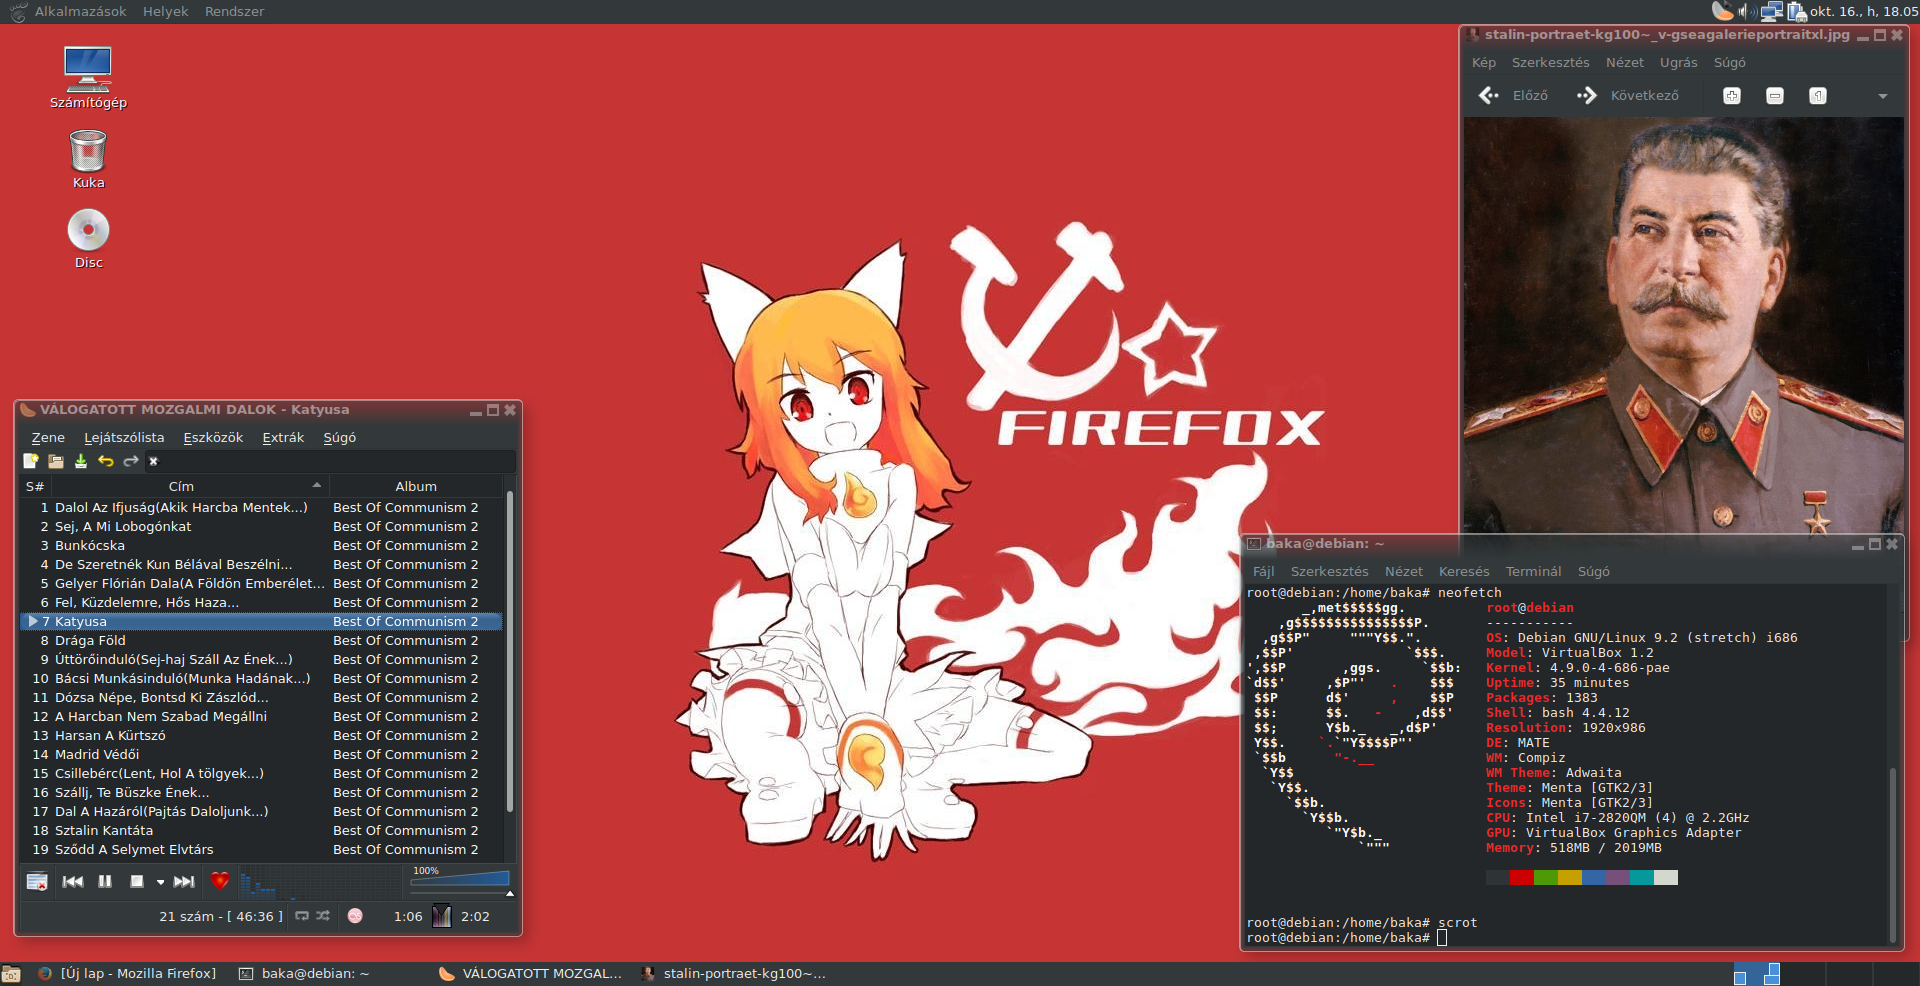Image resolution: width=1920 pixels, height=986 pixels.
Task: Sort playlist by the Cím column header
Action: tap(181, 486)
